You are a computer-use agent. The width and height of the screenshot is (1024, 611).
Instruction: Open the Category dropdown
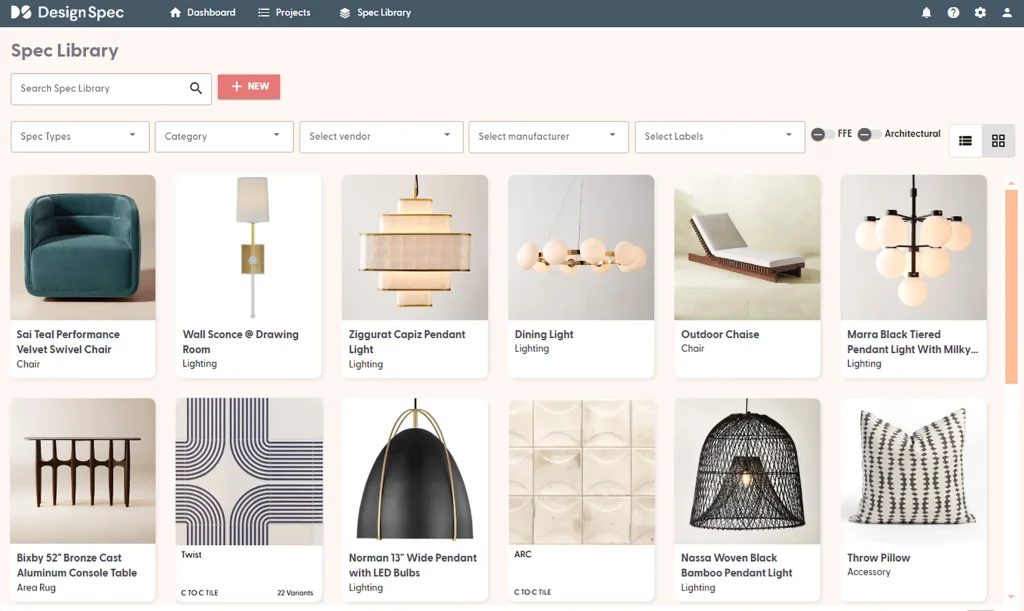tap(224, 137)
